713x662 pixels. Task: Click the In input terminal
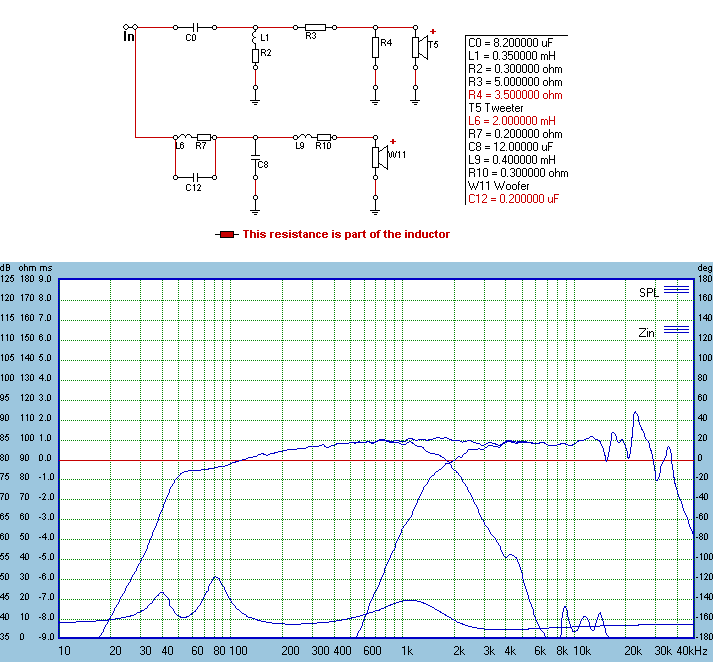click(128, 37)
